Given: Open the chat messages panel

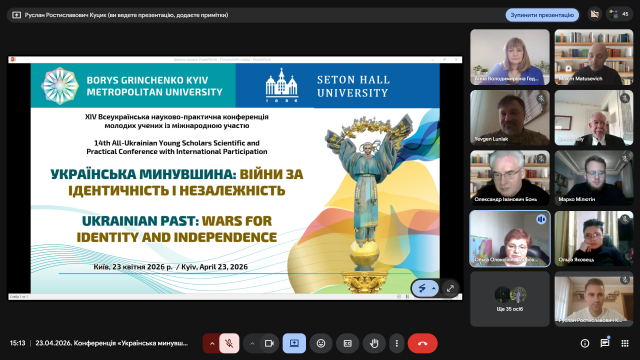Looking at the screenshot, I should coord(604,343).
